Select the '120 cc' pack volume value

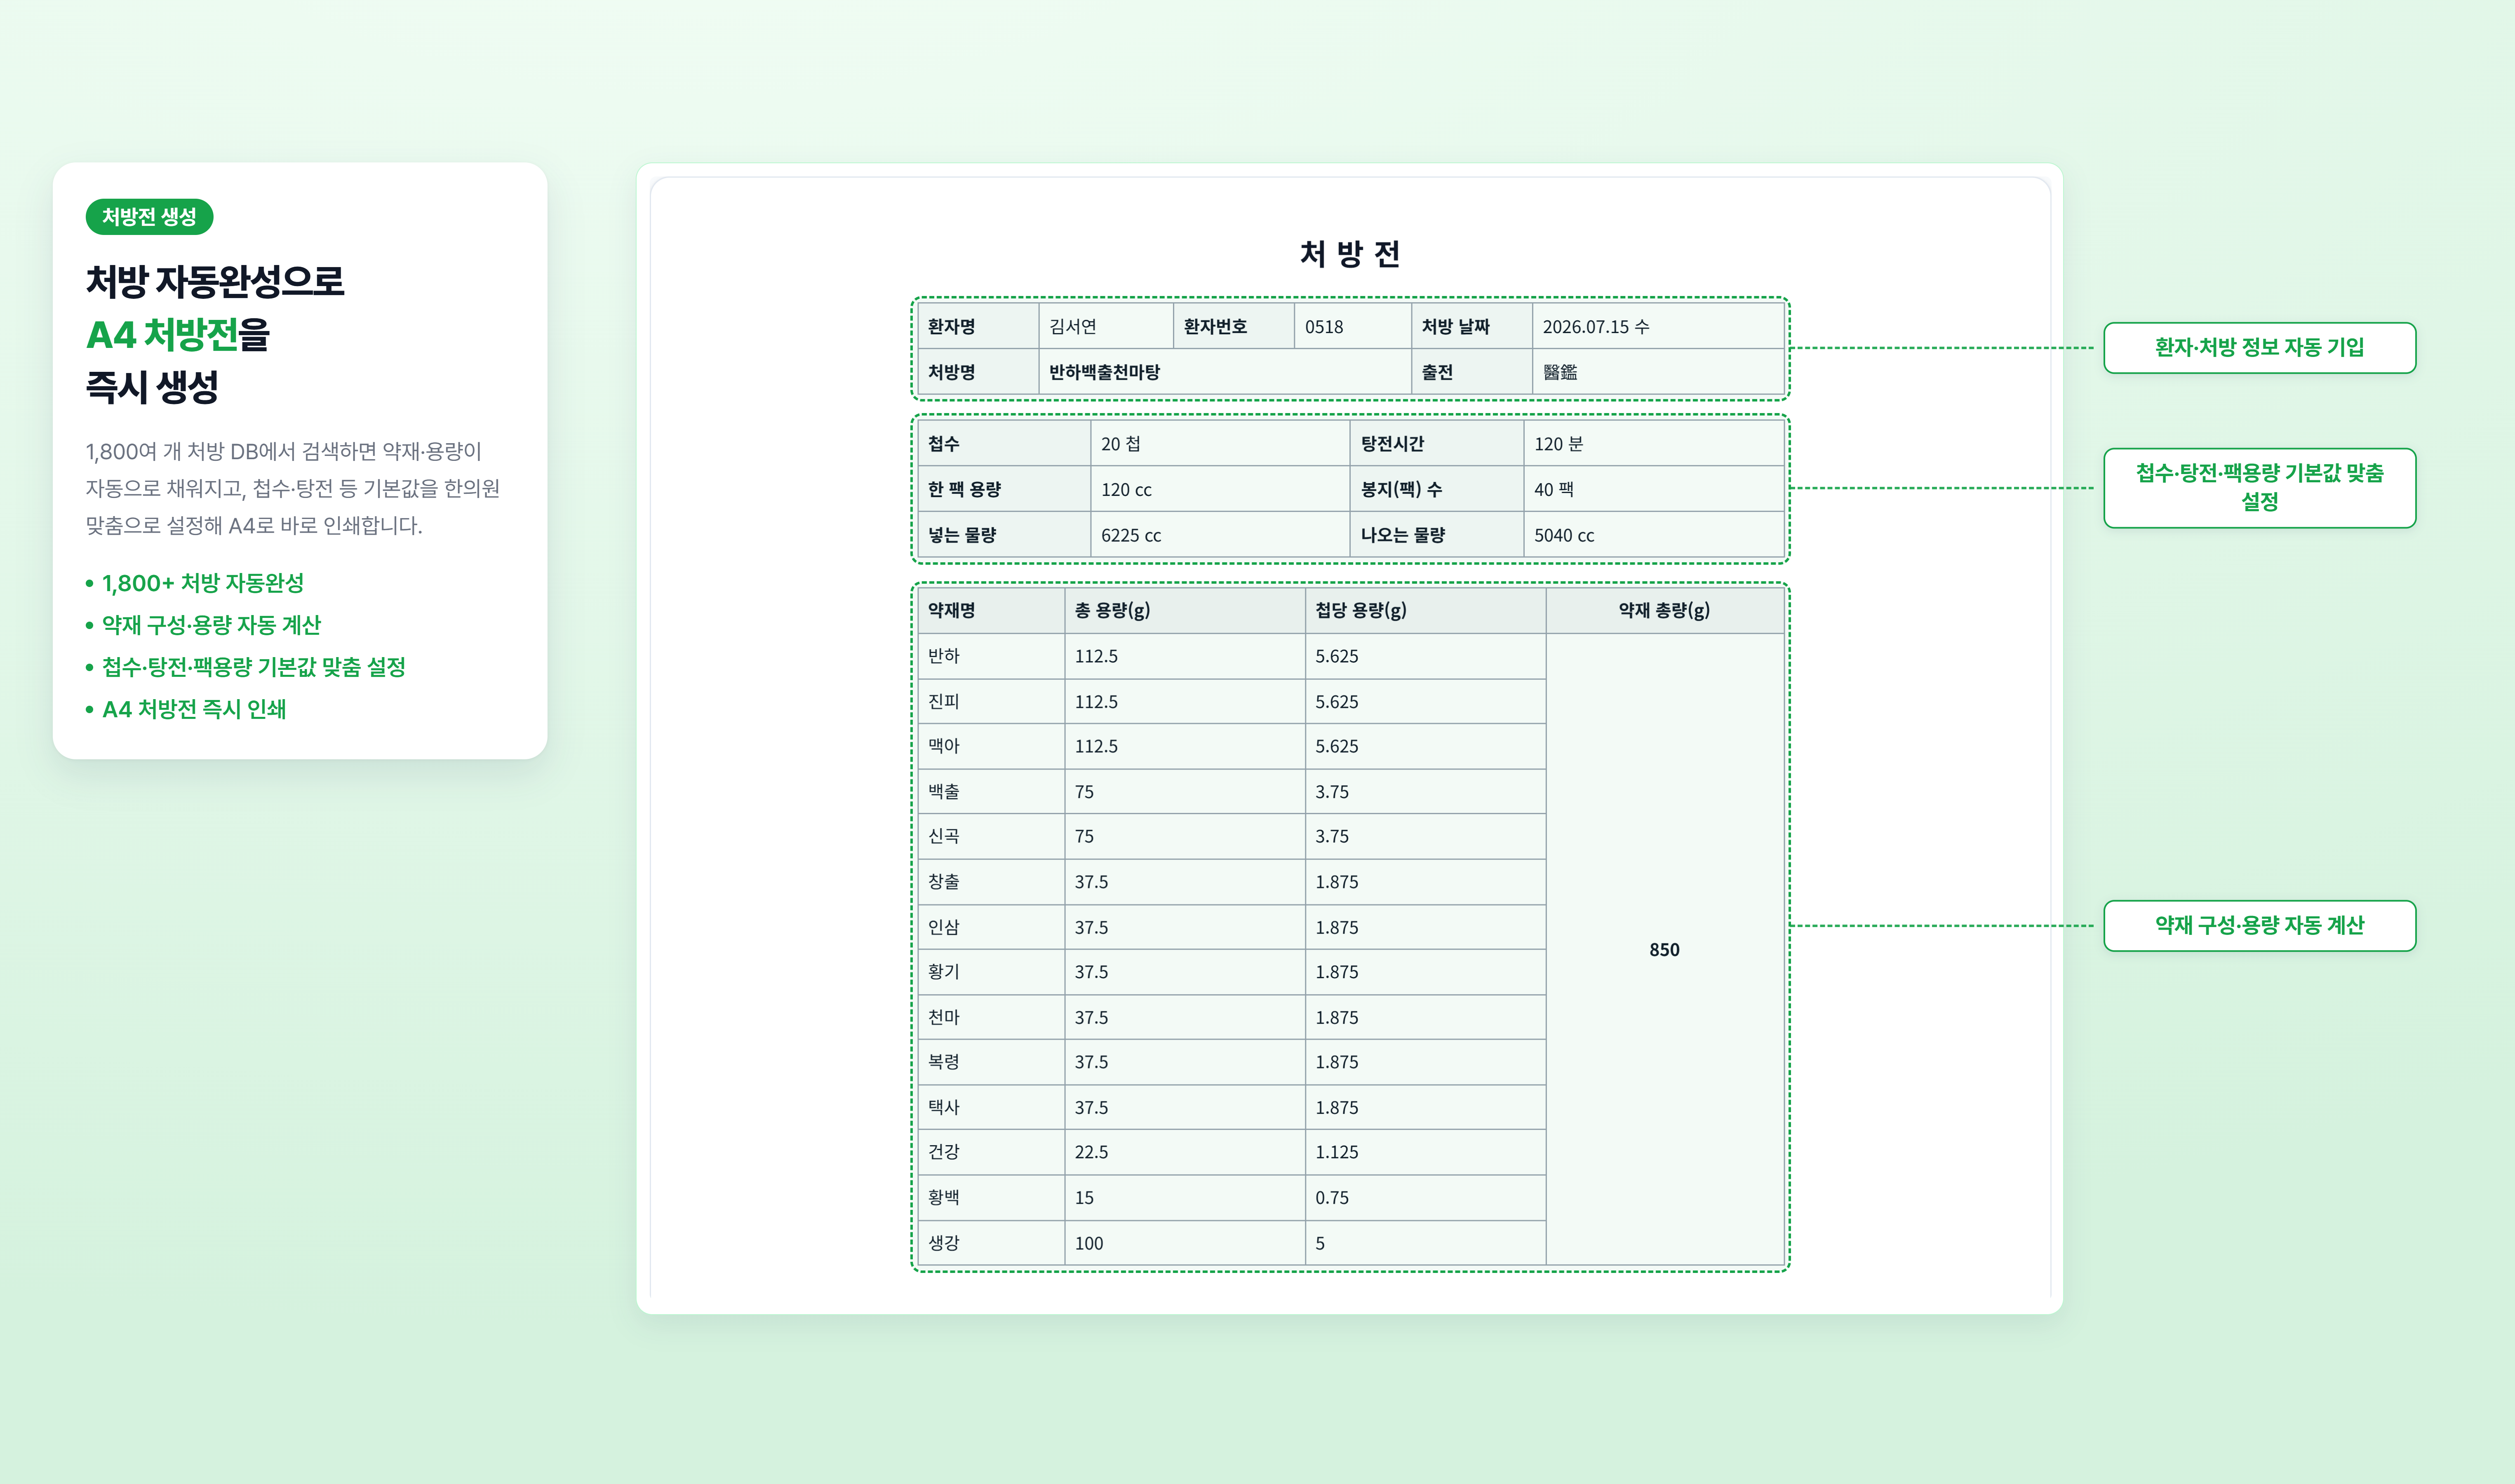click(1126, 490)
